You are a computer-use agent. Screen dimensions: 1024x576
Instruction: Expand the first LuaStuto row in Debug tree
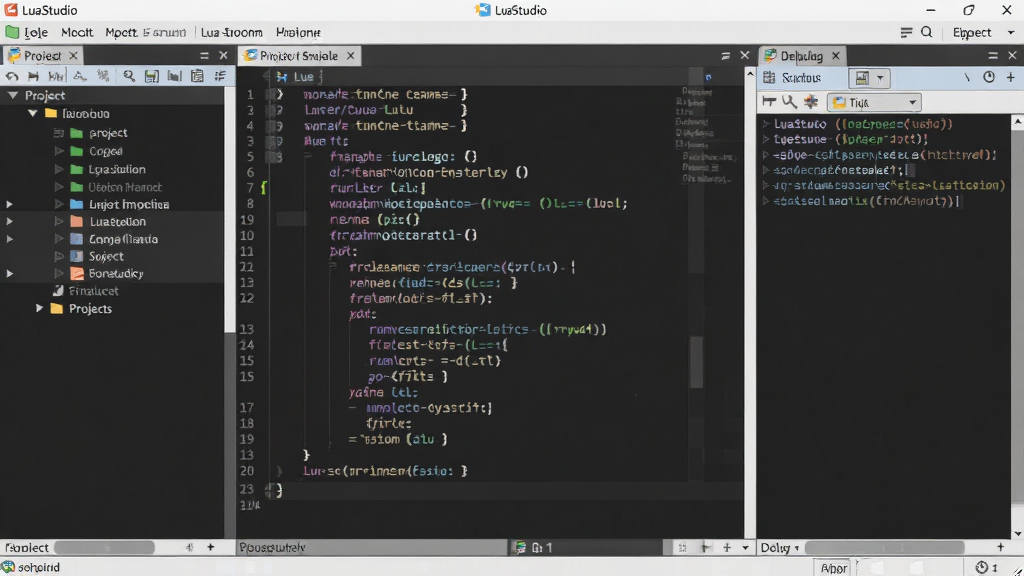pyautogui.click(x=766, y=123)
